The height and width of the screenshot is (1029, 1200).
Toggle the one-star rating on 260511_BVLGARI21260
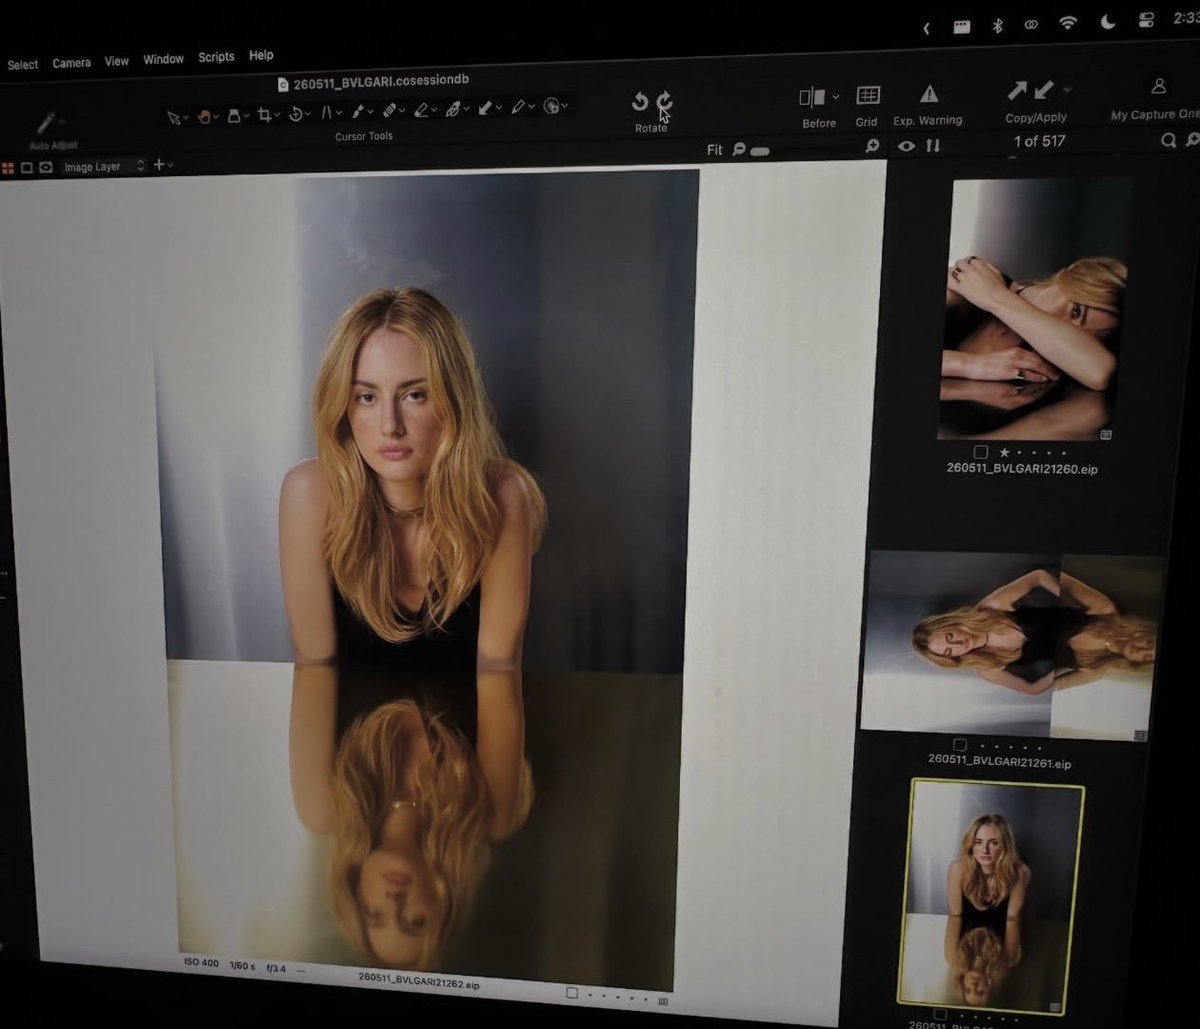point(1004,452)
